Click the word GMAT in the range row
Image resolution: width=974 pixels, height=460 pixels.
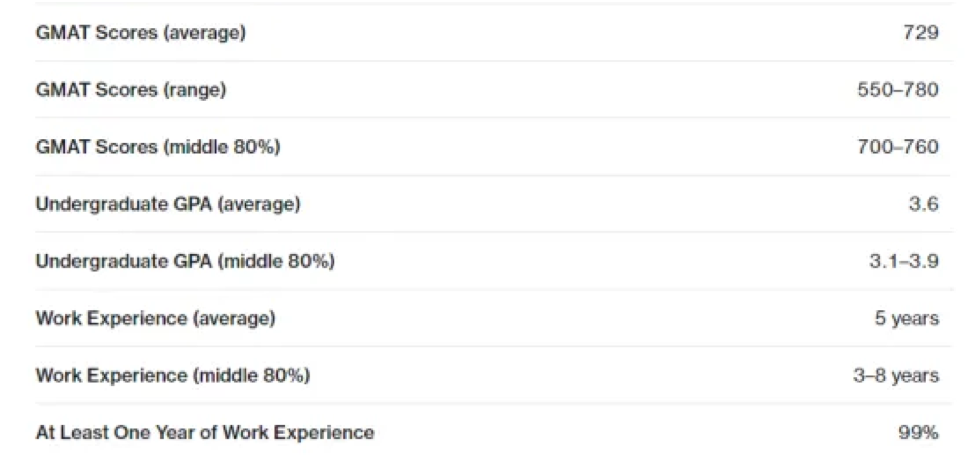(x=62, y=90)
